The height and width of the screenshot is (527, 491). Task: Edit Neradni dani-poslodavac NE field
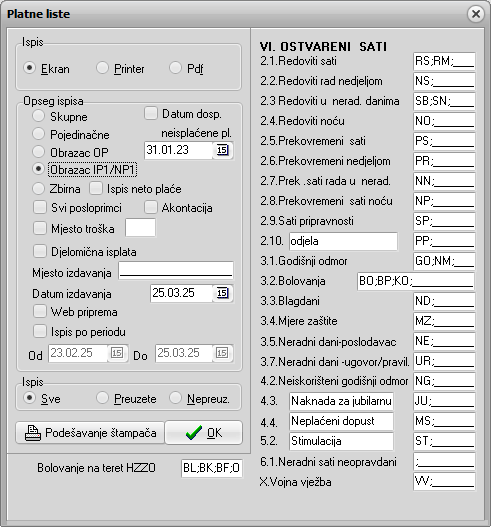pos(444,341)
